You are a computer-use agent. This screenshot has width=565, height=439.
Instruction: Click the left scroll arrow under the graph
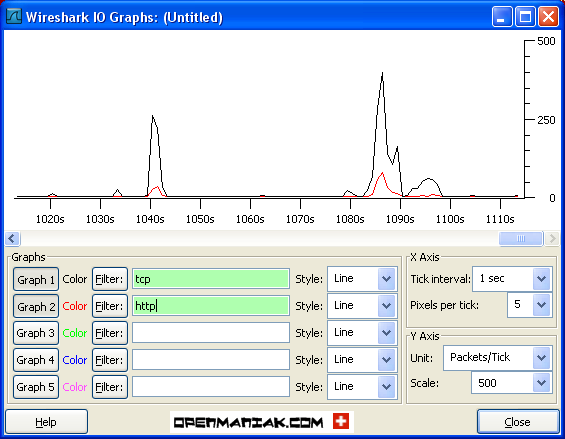coord(12,238)
